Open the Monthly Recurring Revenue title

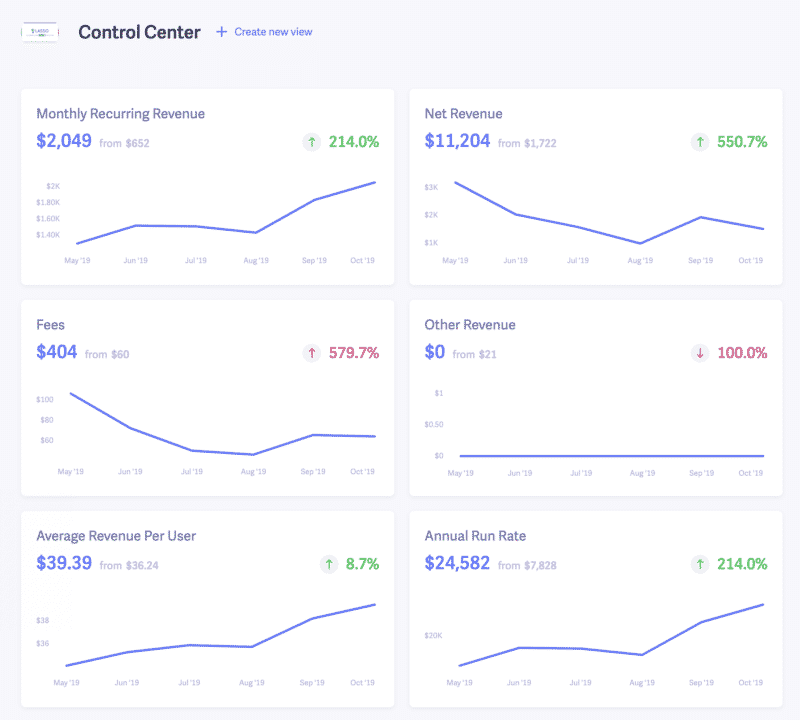click(120, 114)
